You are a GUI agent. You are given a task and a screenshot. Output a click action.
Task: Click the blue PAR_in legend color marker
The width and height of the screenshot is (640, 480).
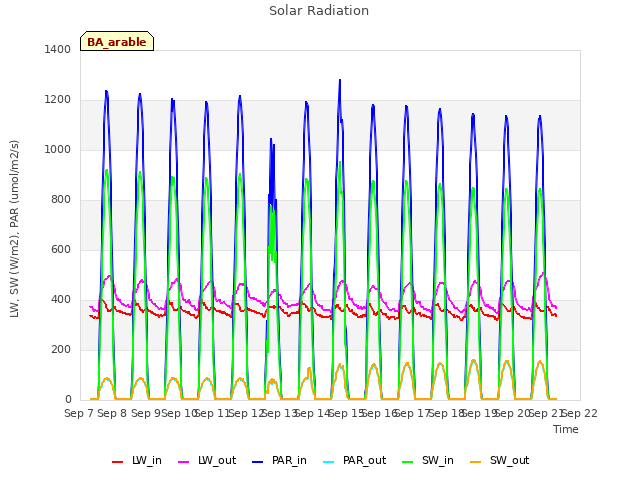pyautogui.click(x=258, y=462)
